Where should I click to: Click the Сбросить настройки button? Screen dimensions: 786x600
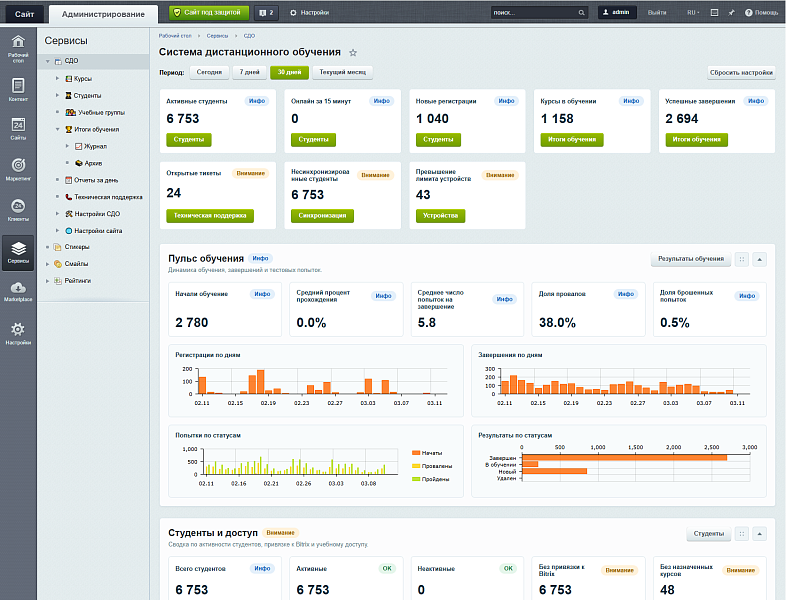741,73
